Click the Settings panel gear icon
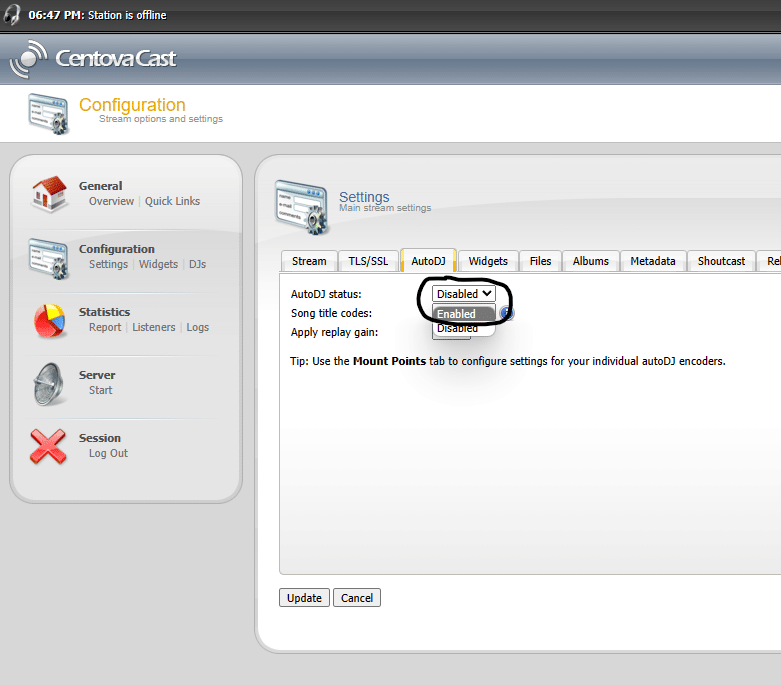The image size is (781, 685). tap(302, 207)
